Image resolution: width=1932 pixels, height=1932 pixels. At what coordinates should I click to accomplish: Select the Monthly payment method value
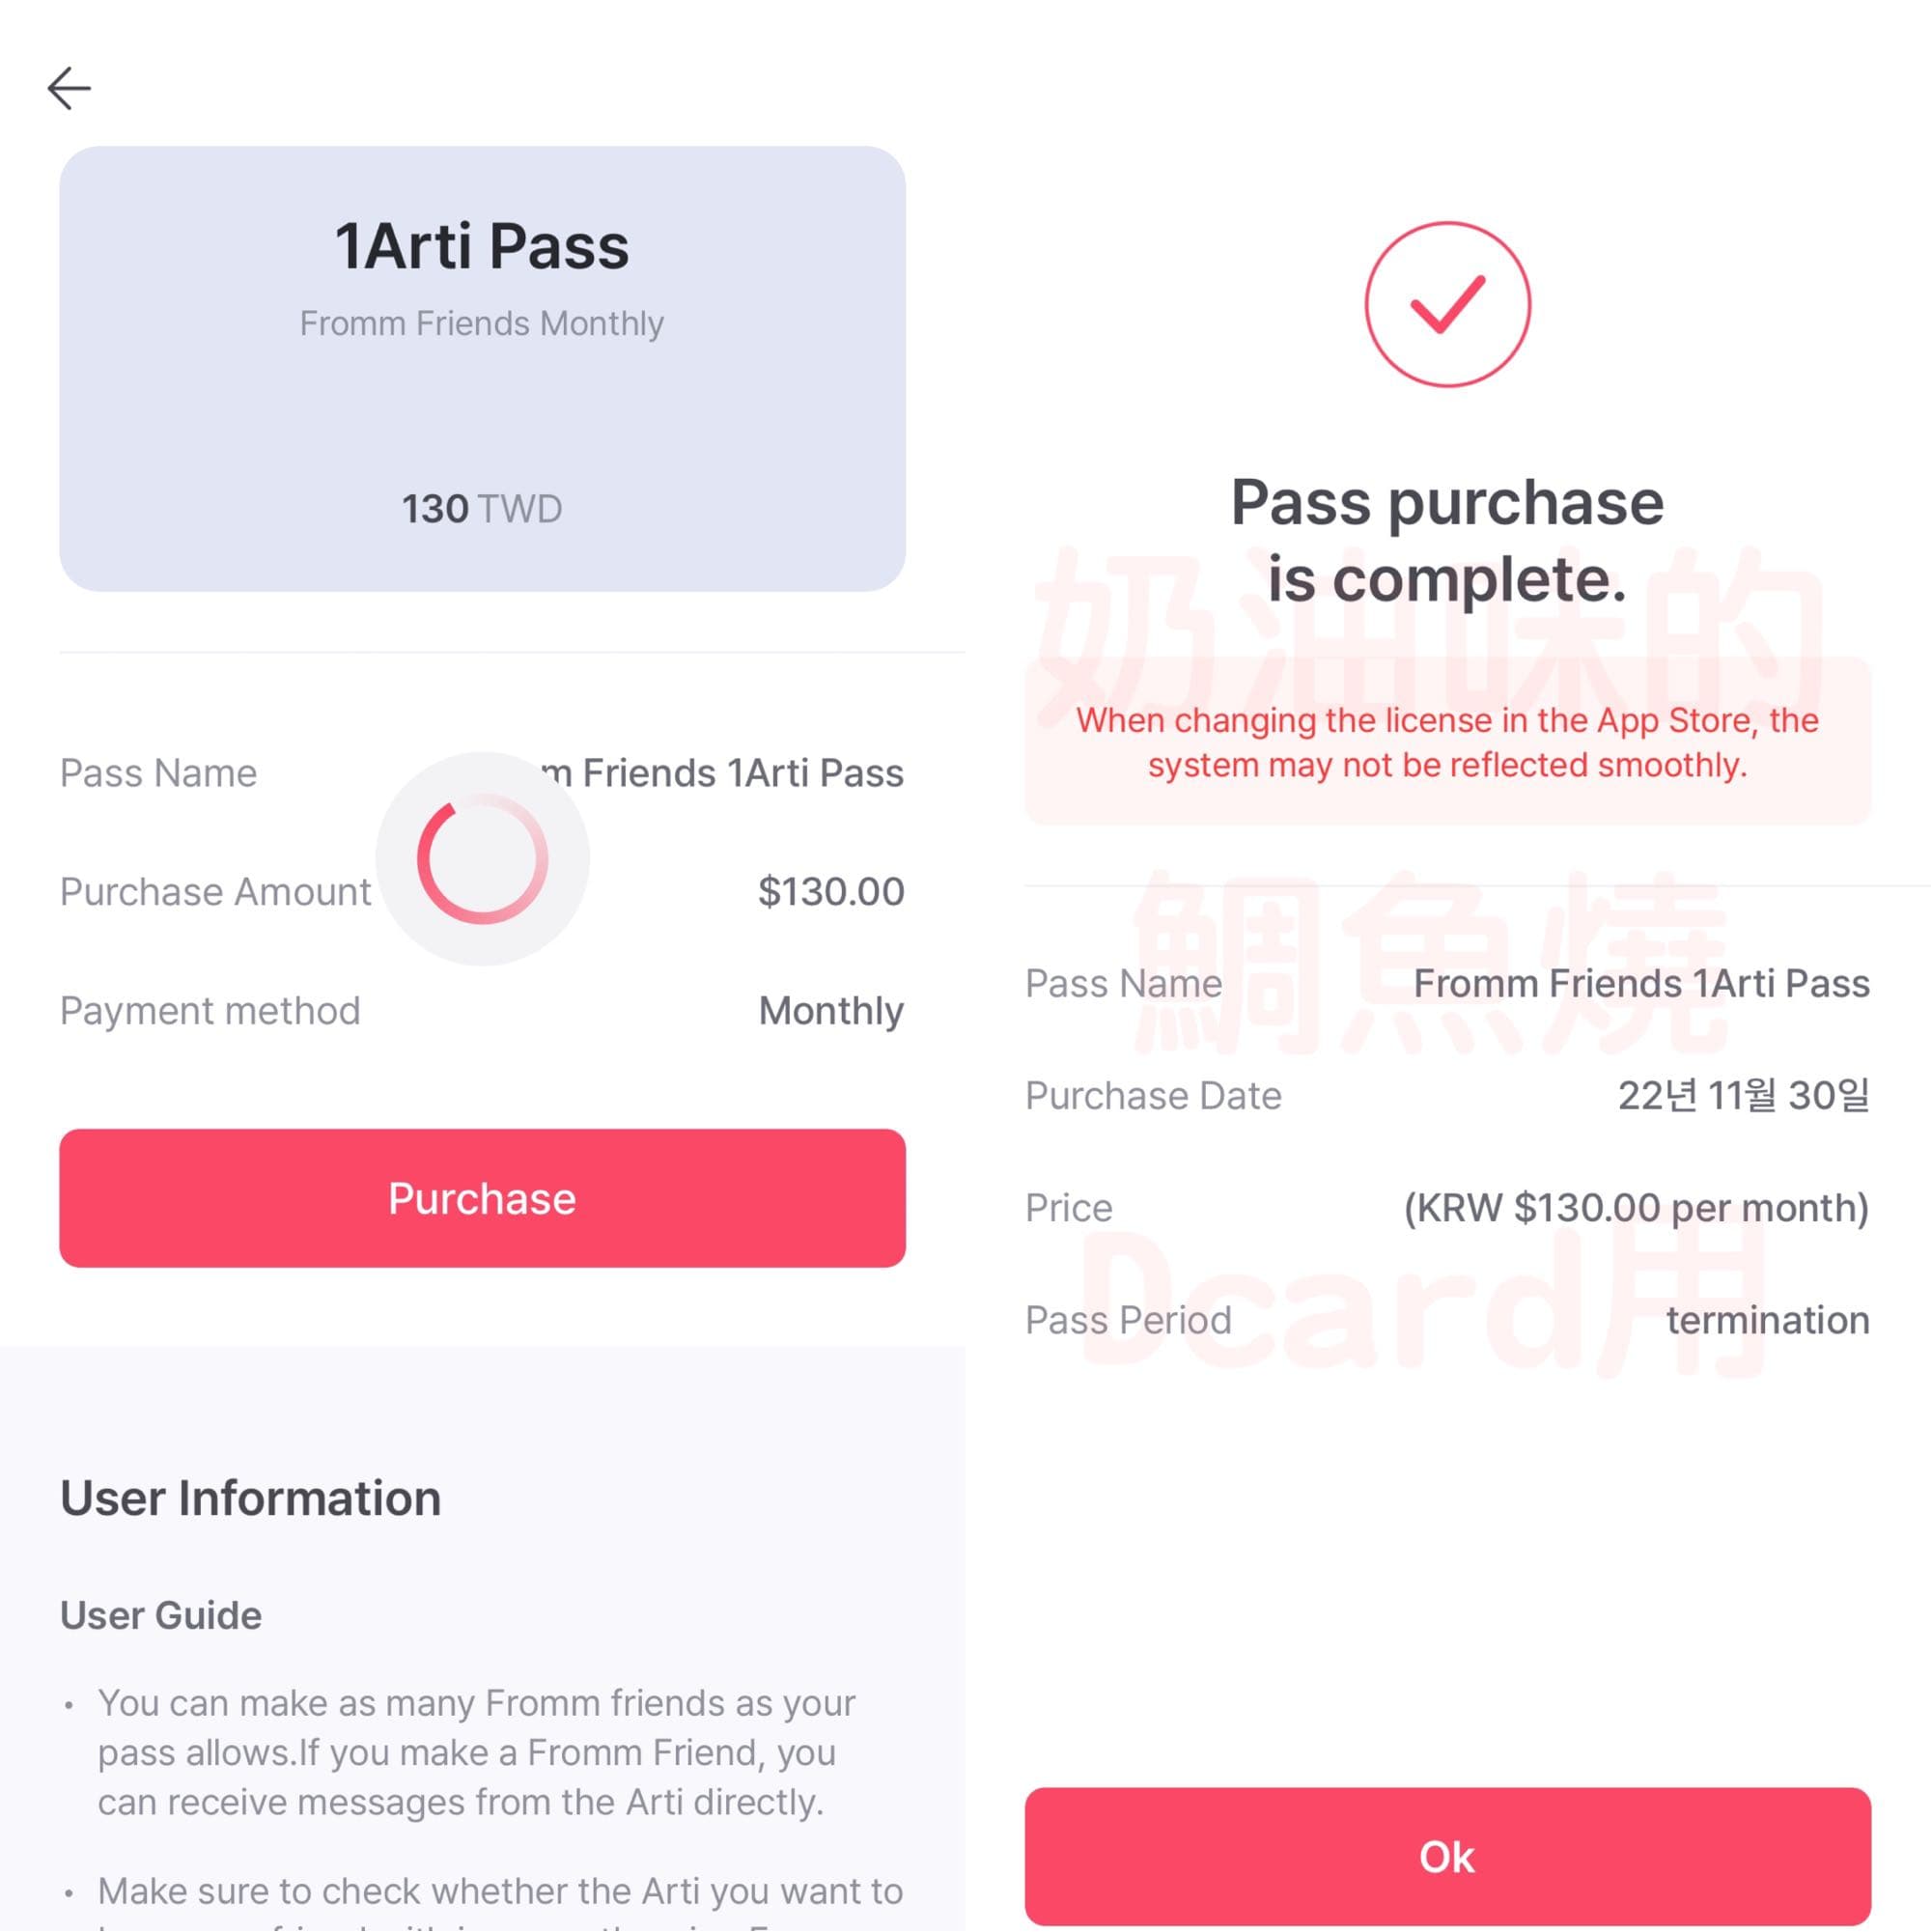coord(830,1010)
